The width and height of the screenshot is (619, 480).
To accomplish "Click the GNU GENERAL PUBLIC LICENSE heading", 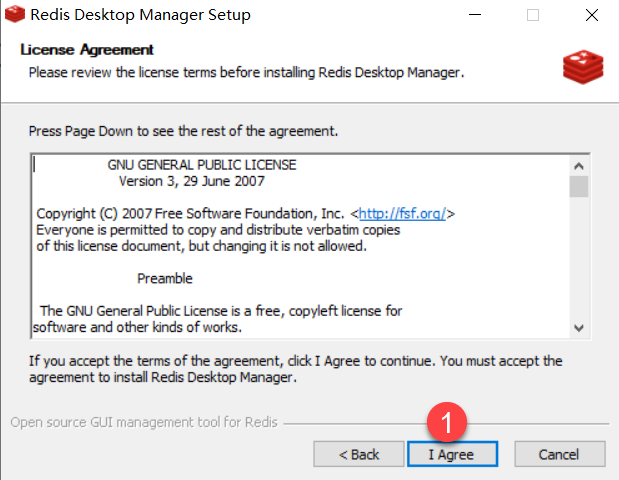I will (202, 165).
